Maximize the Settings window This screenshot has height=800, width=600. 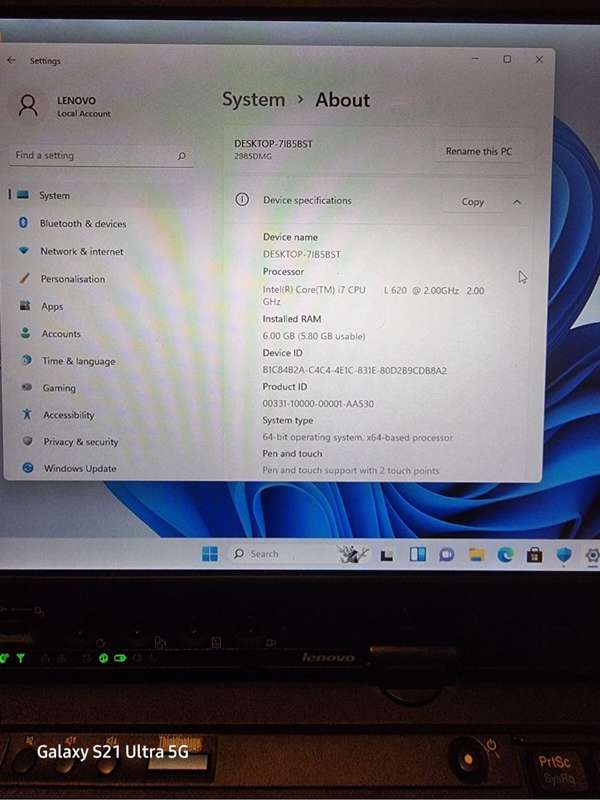507,59
